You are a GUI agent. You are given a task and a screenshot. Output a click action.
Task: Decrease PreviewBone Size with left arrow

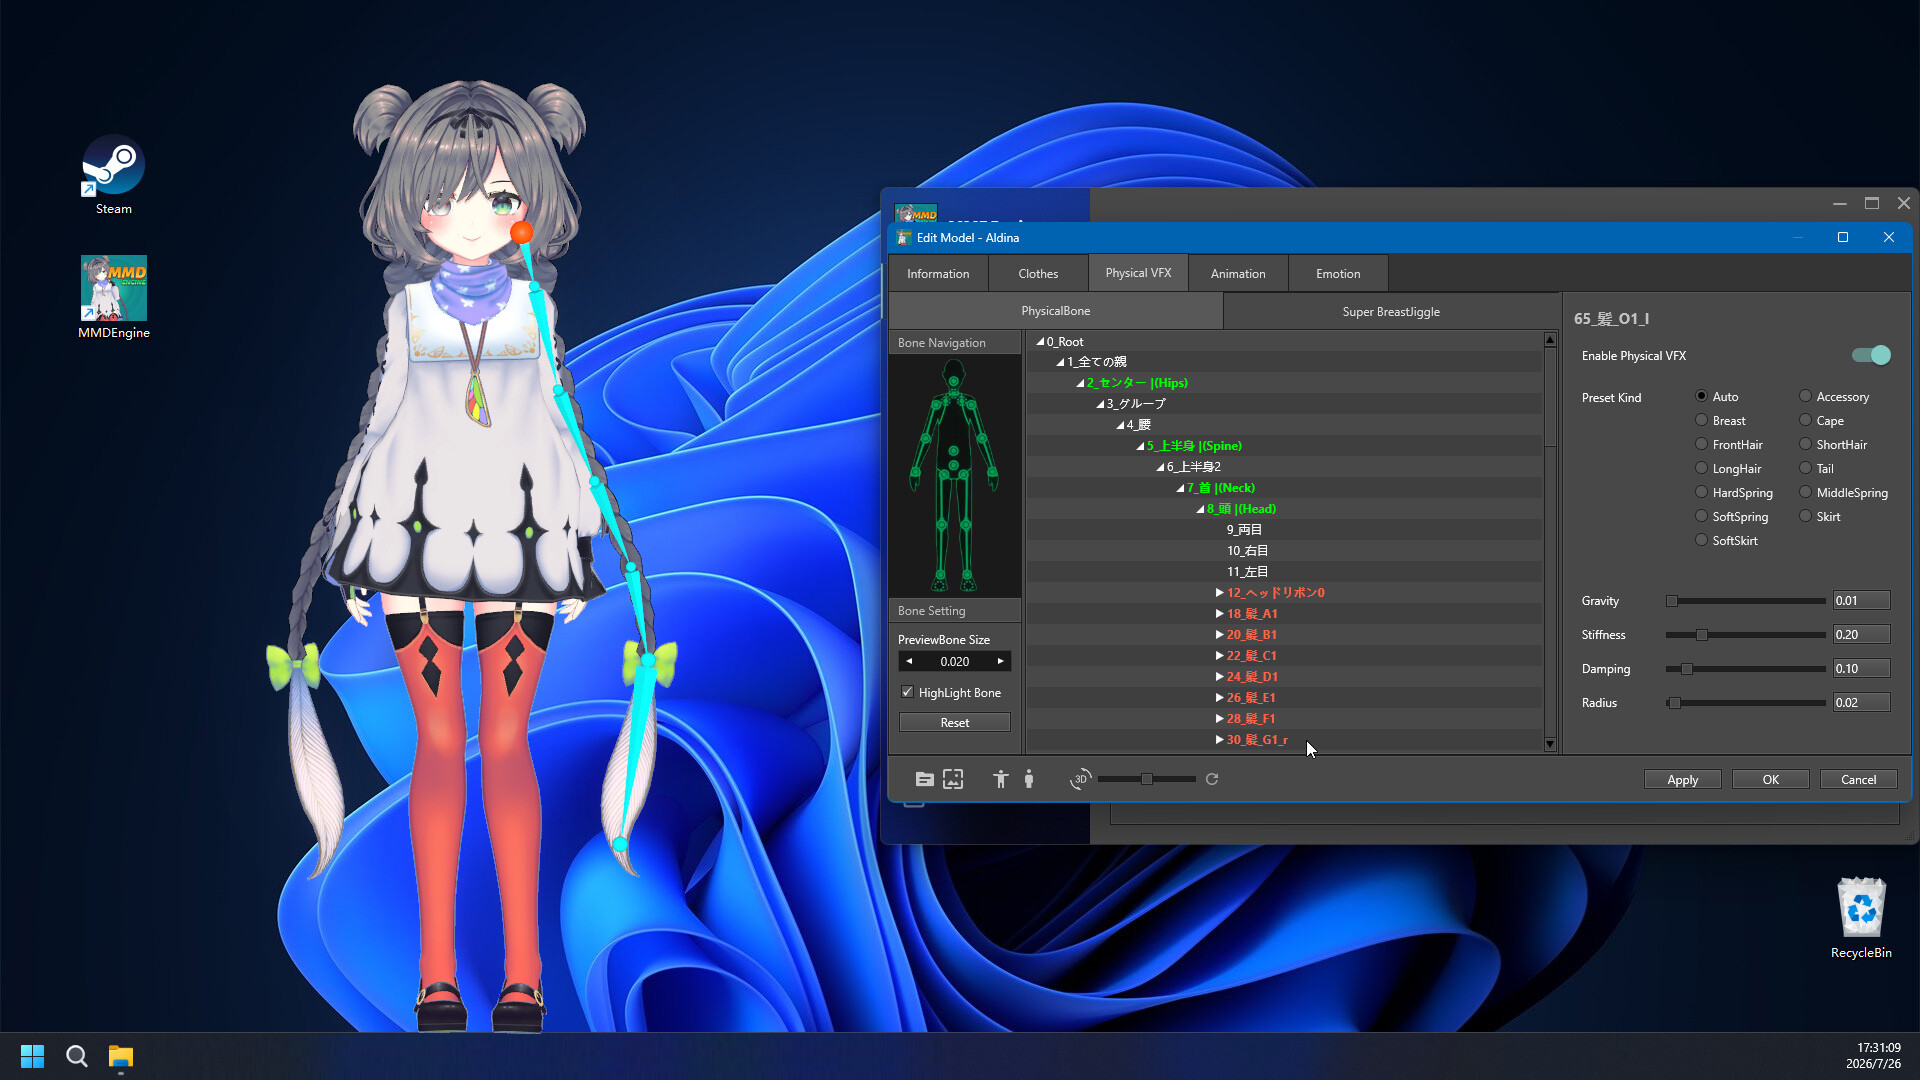point(909,661)
